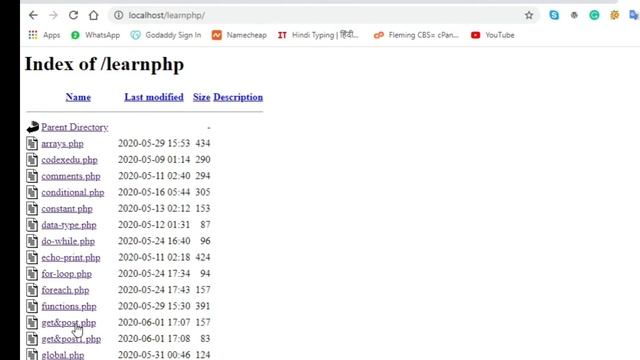Open the Namecheap bookmark
This screenshot has width=640, height=360.
point(239,35)
